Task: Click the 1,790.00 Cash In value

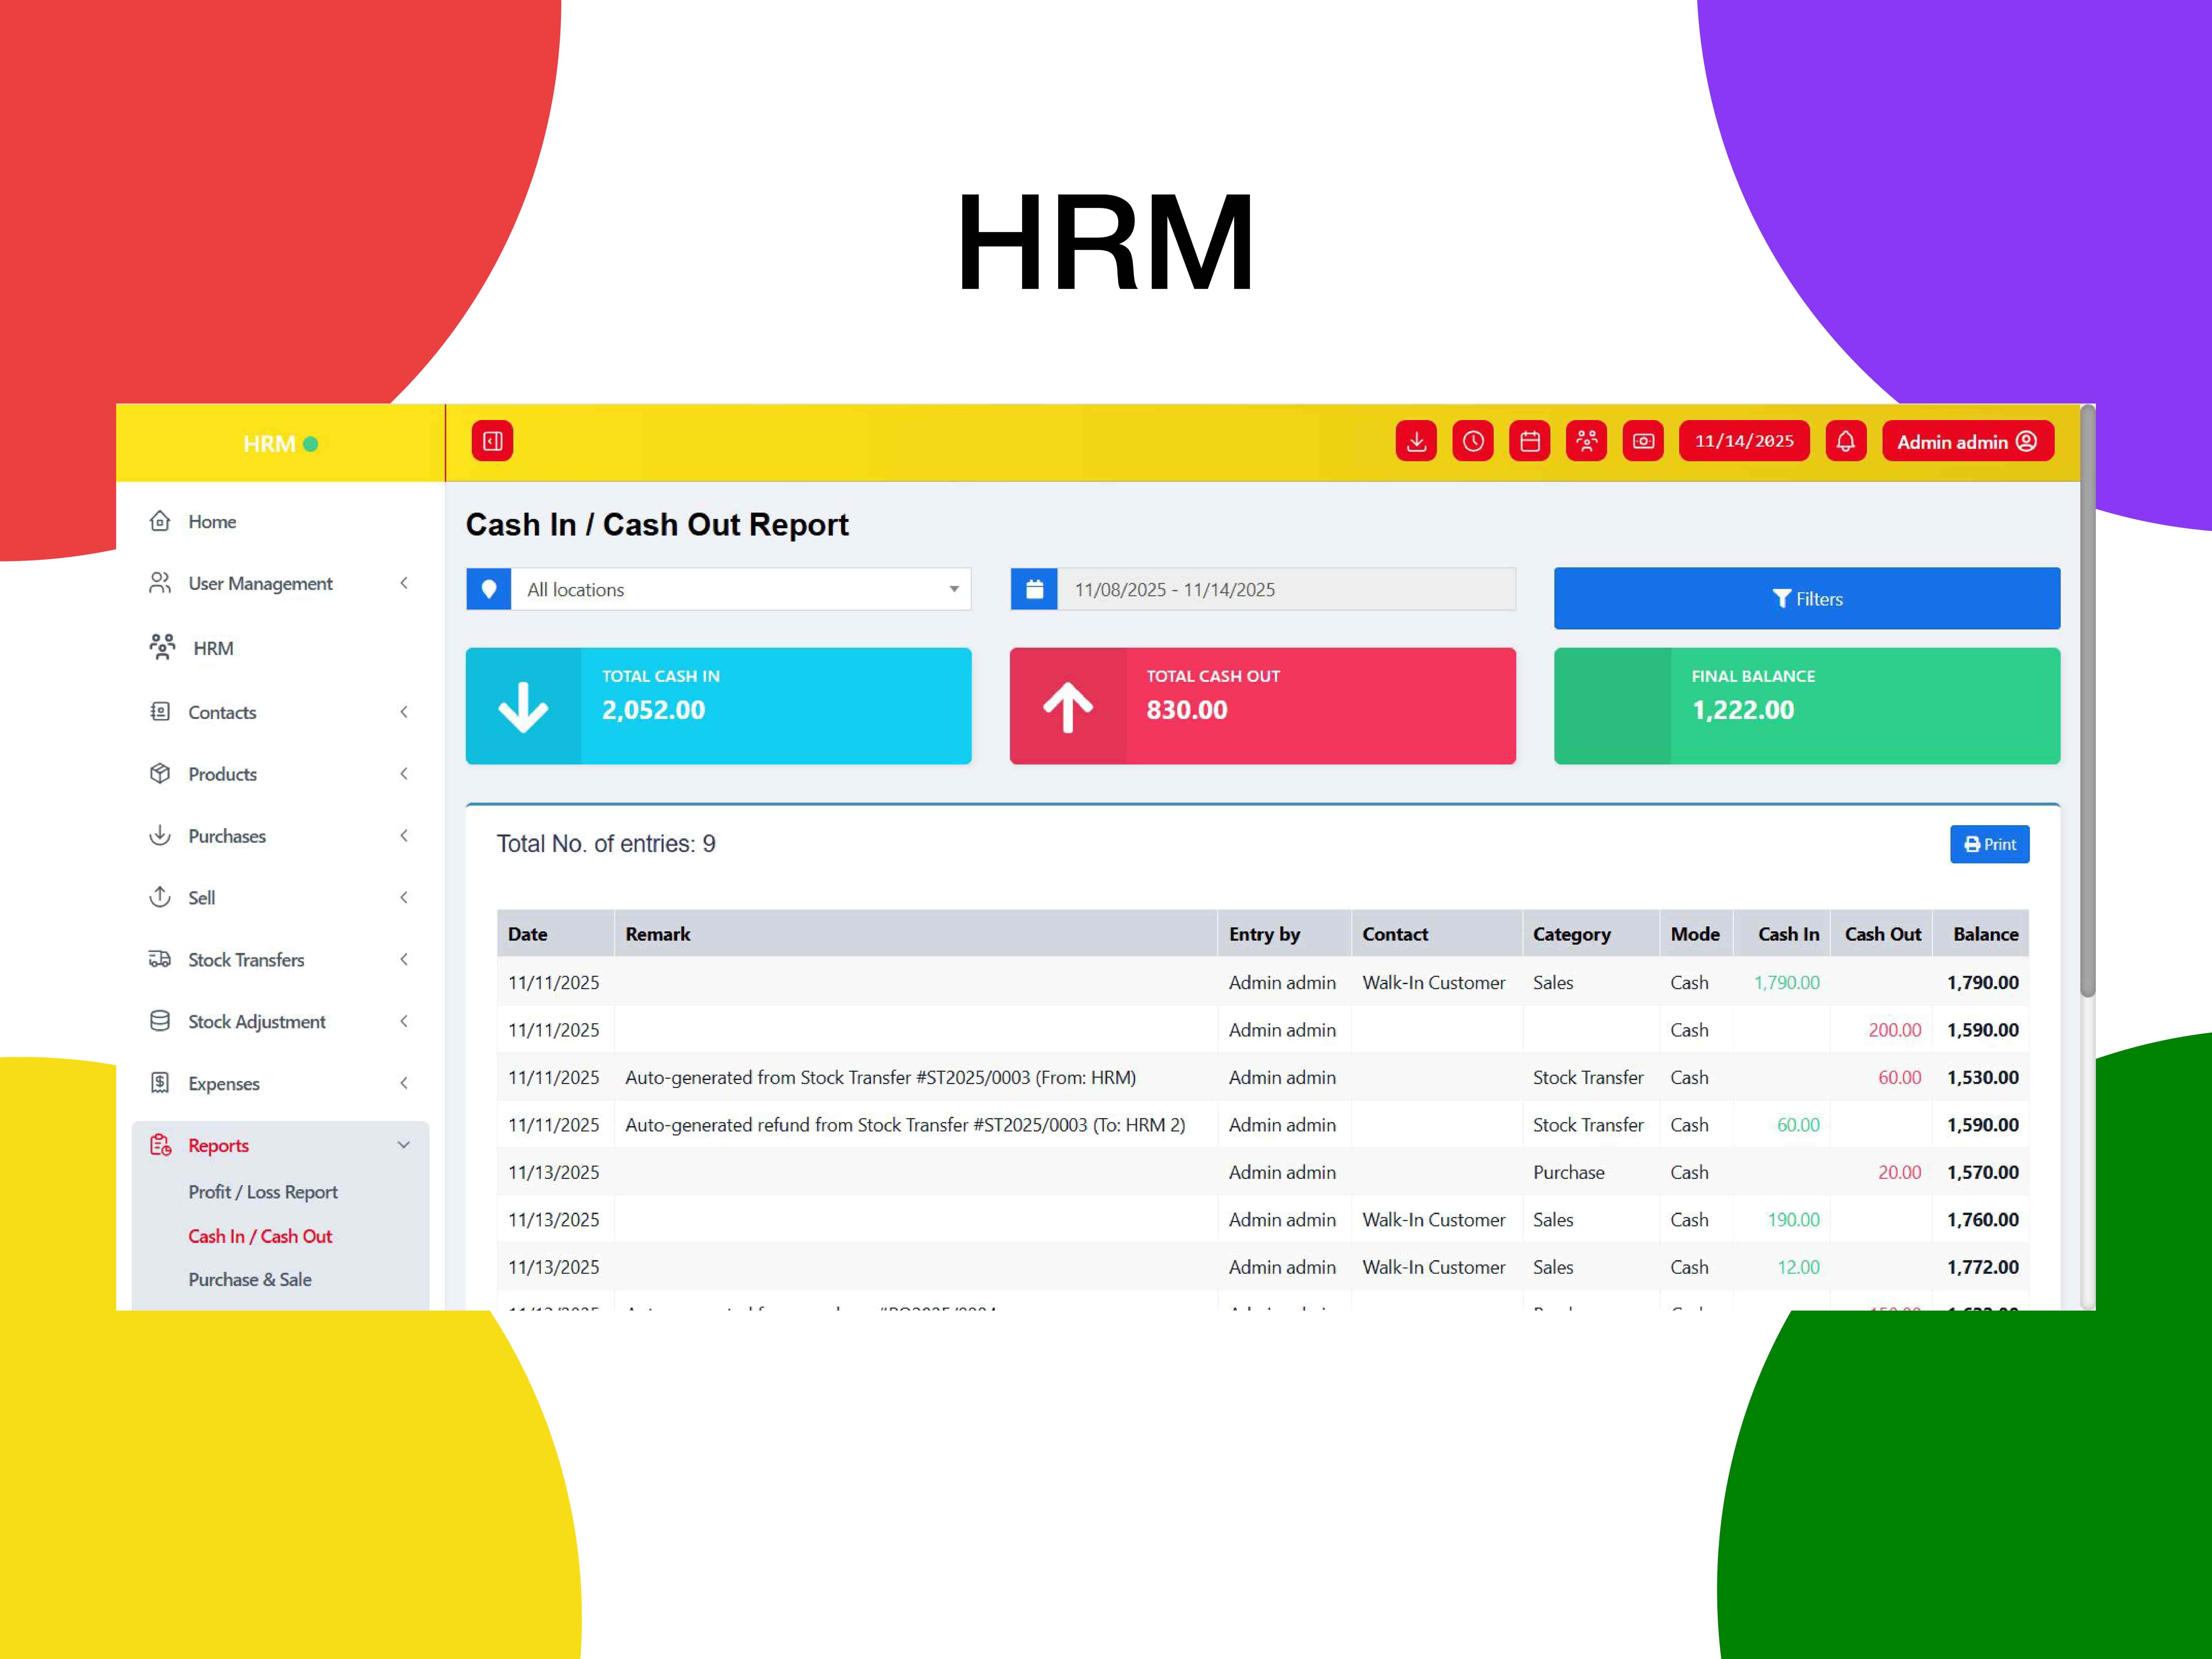Action: click(x=1787, y=983)
